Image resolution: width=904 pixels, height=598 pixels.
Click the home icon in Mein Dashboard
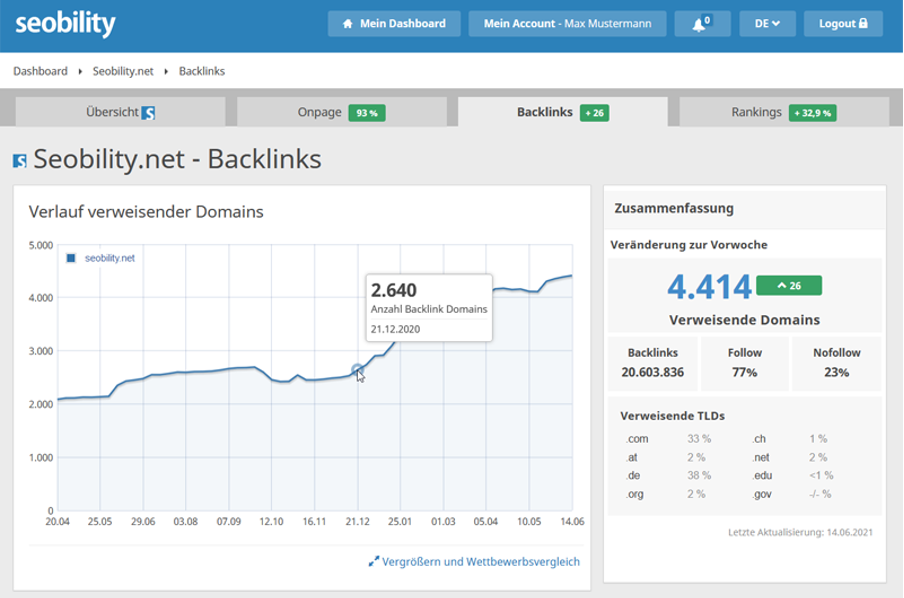tap(347, 24)
